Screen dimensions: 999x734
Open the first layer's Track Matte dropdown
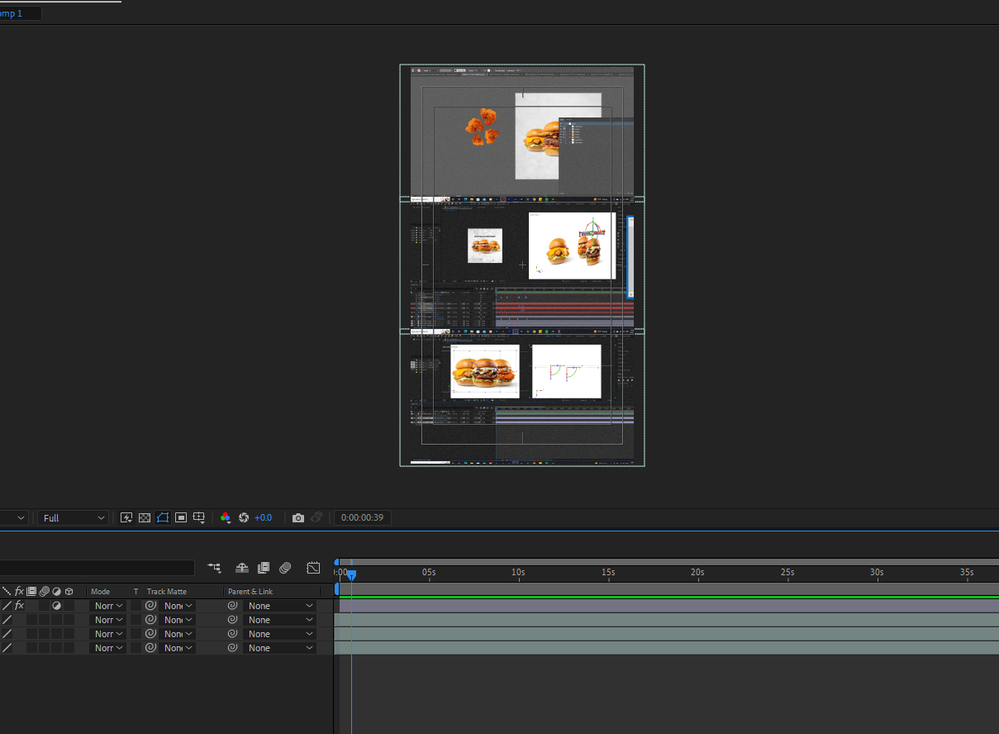click(x=178, y=605)
